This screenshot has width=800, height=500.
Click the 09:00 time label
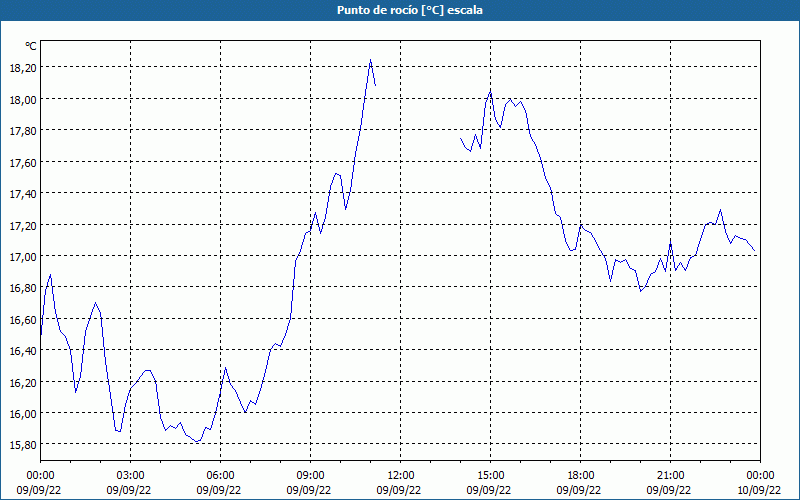(311, 476)
